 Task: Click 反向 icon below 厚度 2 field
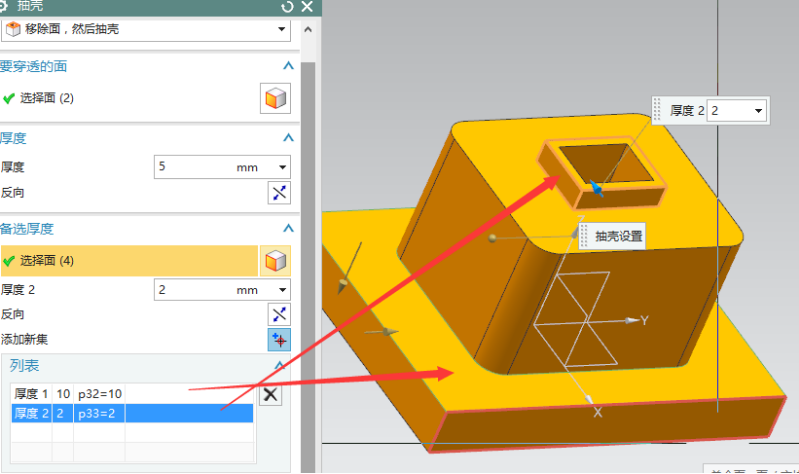click(x=279, y=315)
